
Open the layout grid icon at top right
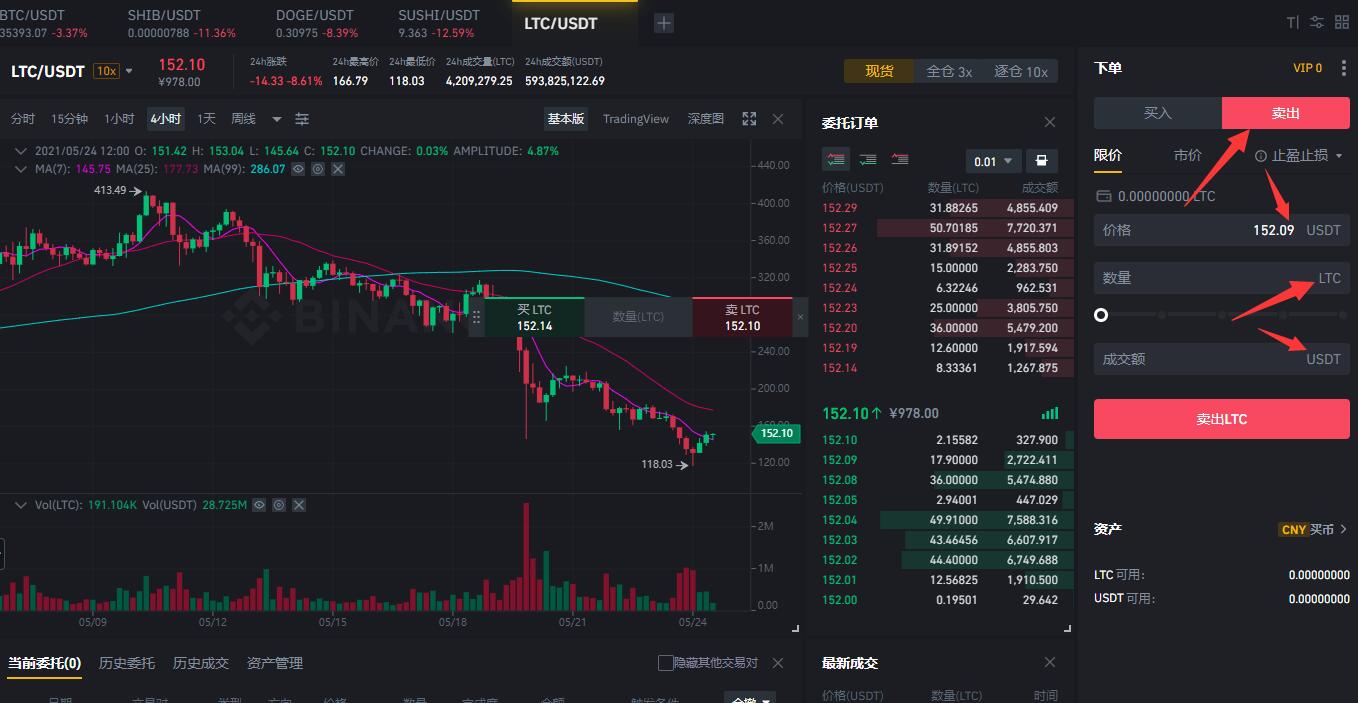1341,22
